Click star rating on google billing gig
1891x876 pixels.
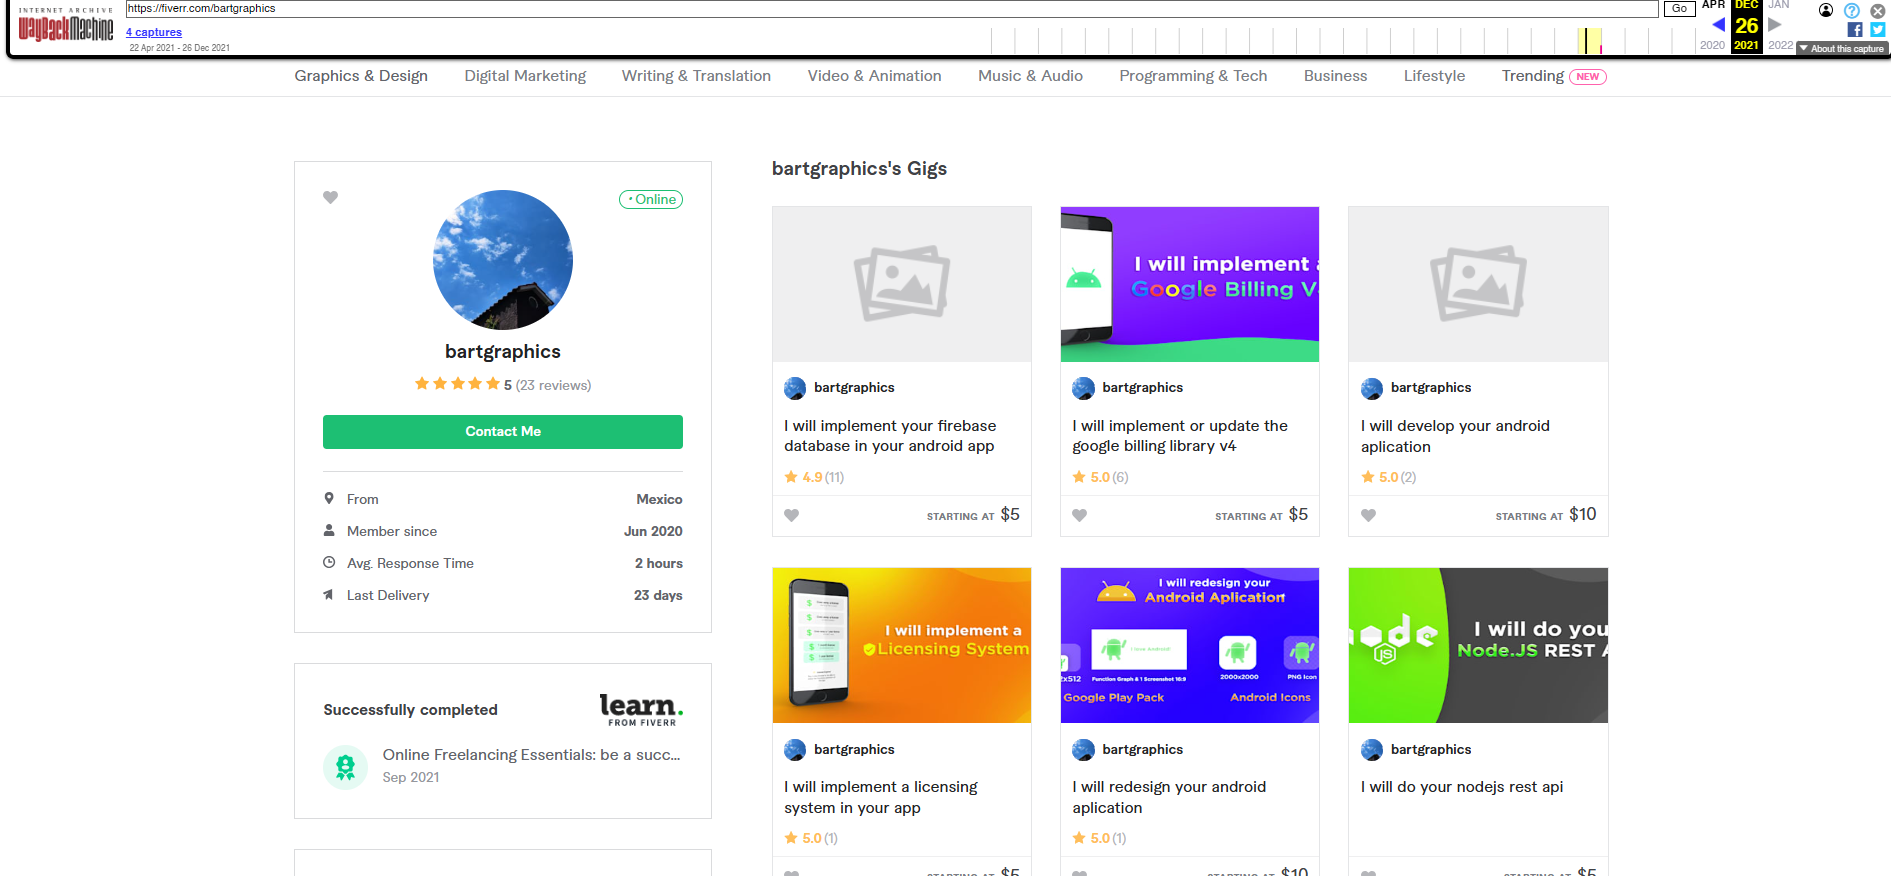(1100, 477)
